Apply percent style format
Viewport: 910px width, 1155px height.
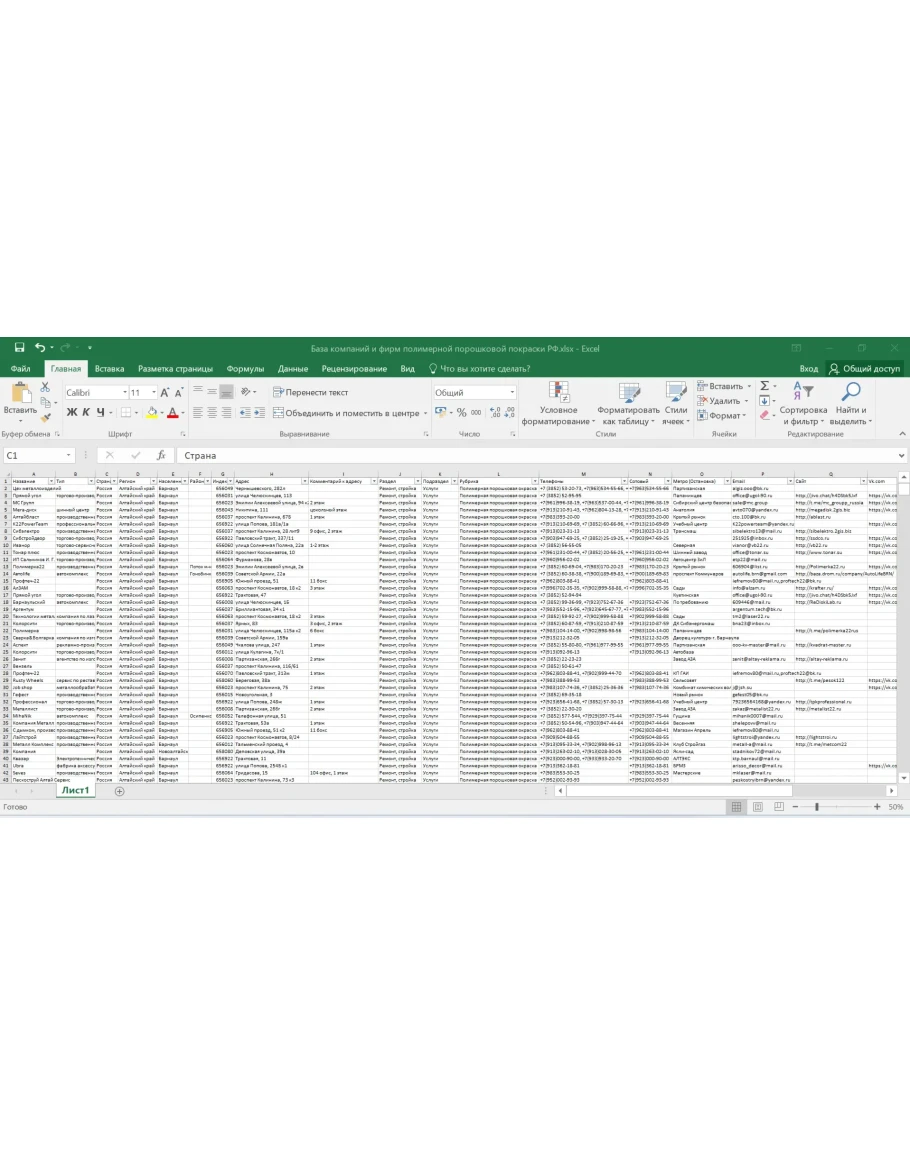461,412
